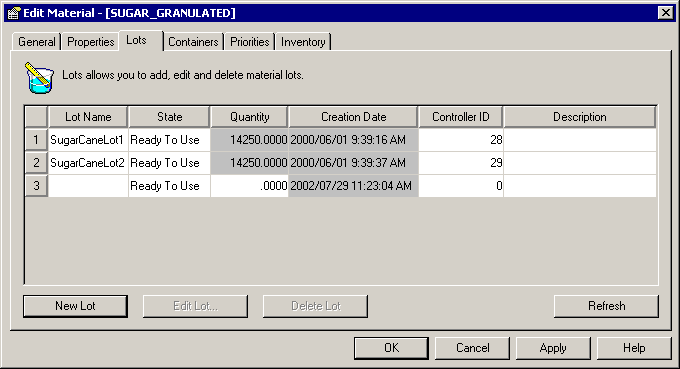Select the Lots tab
680x369 pixels.
(x=141, y=40)
